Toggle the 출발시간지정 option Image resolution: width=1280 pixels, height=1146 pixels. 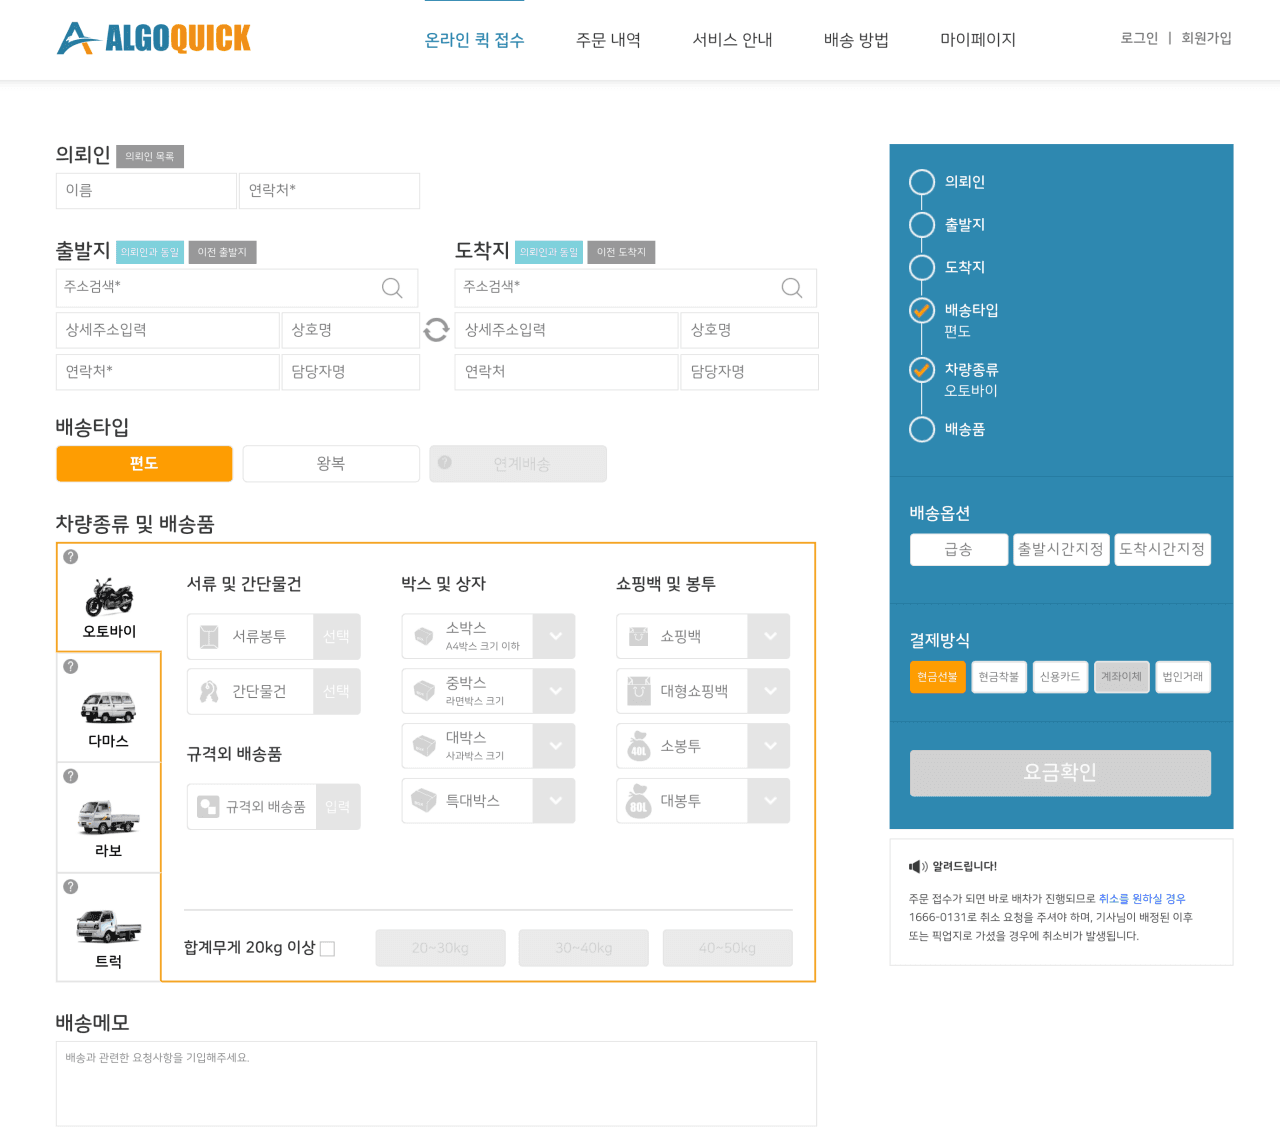pos(1061,549)
